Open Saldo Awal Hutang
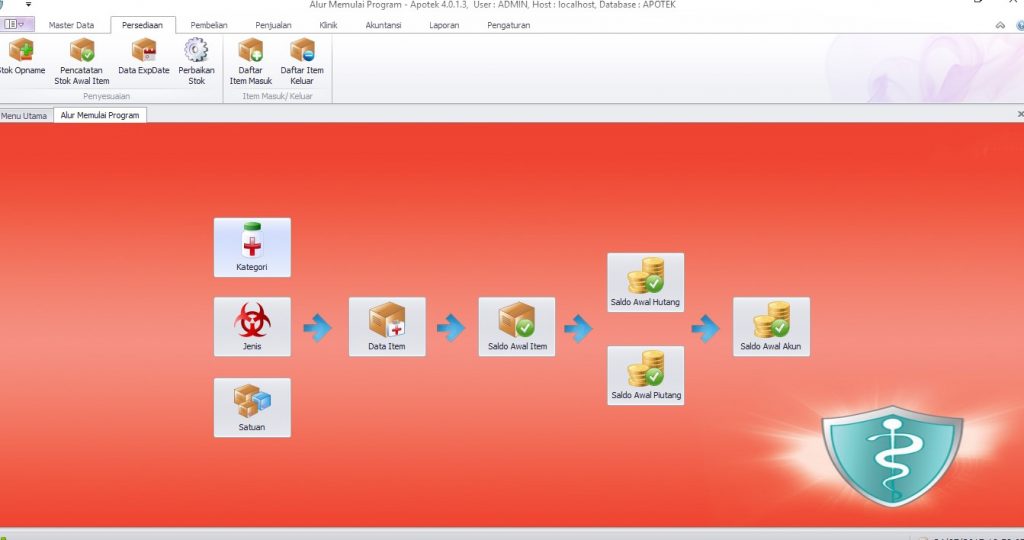The height and width of the screenshot is (540, 1024). pos(645,282)
